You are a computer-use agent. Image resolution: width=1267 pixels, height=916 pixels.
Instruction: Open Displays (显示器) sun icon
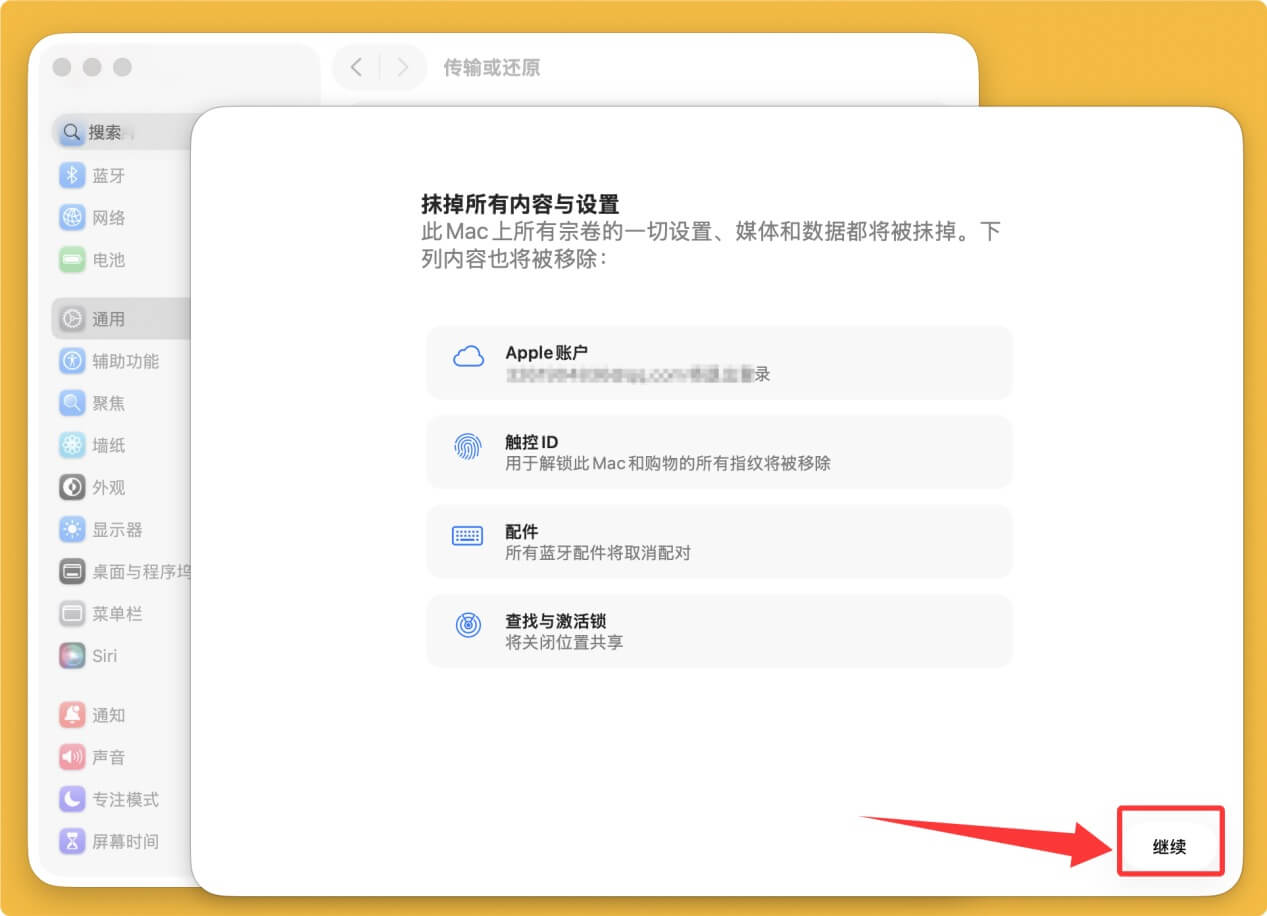pyautogui.click(x=72, y=529)
